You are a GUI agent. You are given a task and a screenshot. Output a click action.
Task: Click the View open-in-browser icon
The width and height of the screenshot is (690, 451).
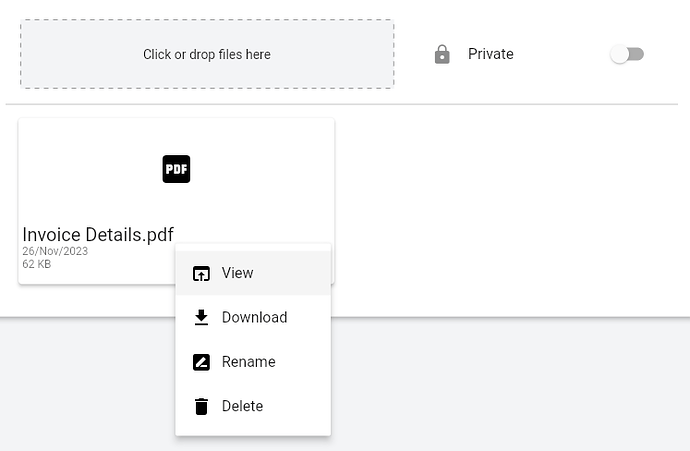[x=201, y=273]
